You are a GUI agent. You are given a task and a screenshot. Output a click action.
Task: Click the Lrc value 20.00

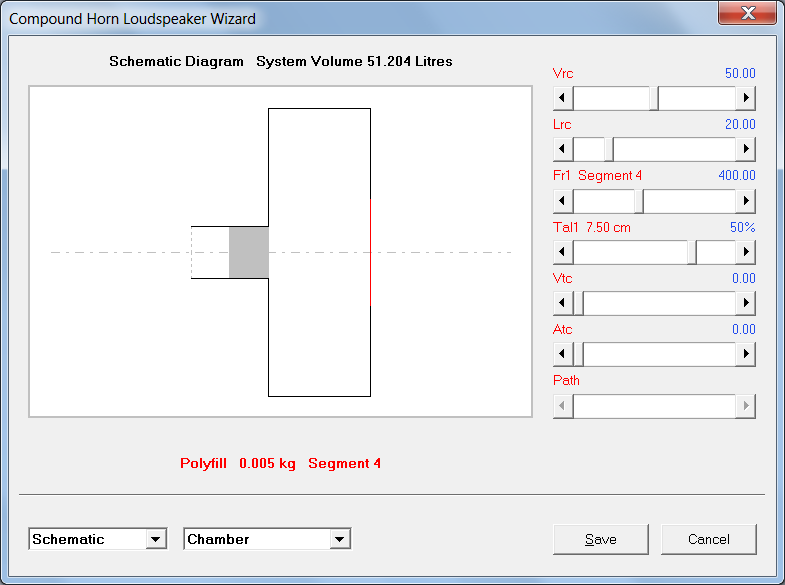click(740, 124)
